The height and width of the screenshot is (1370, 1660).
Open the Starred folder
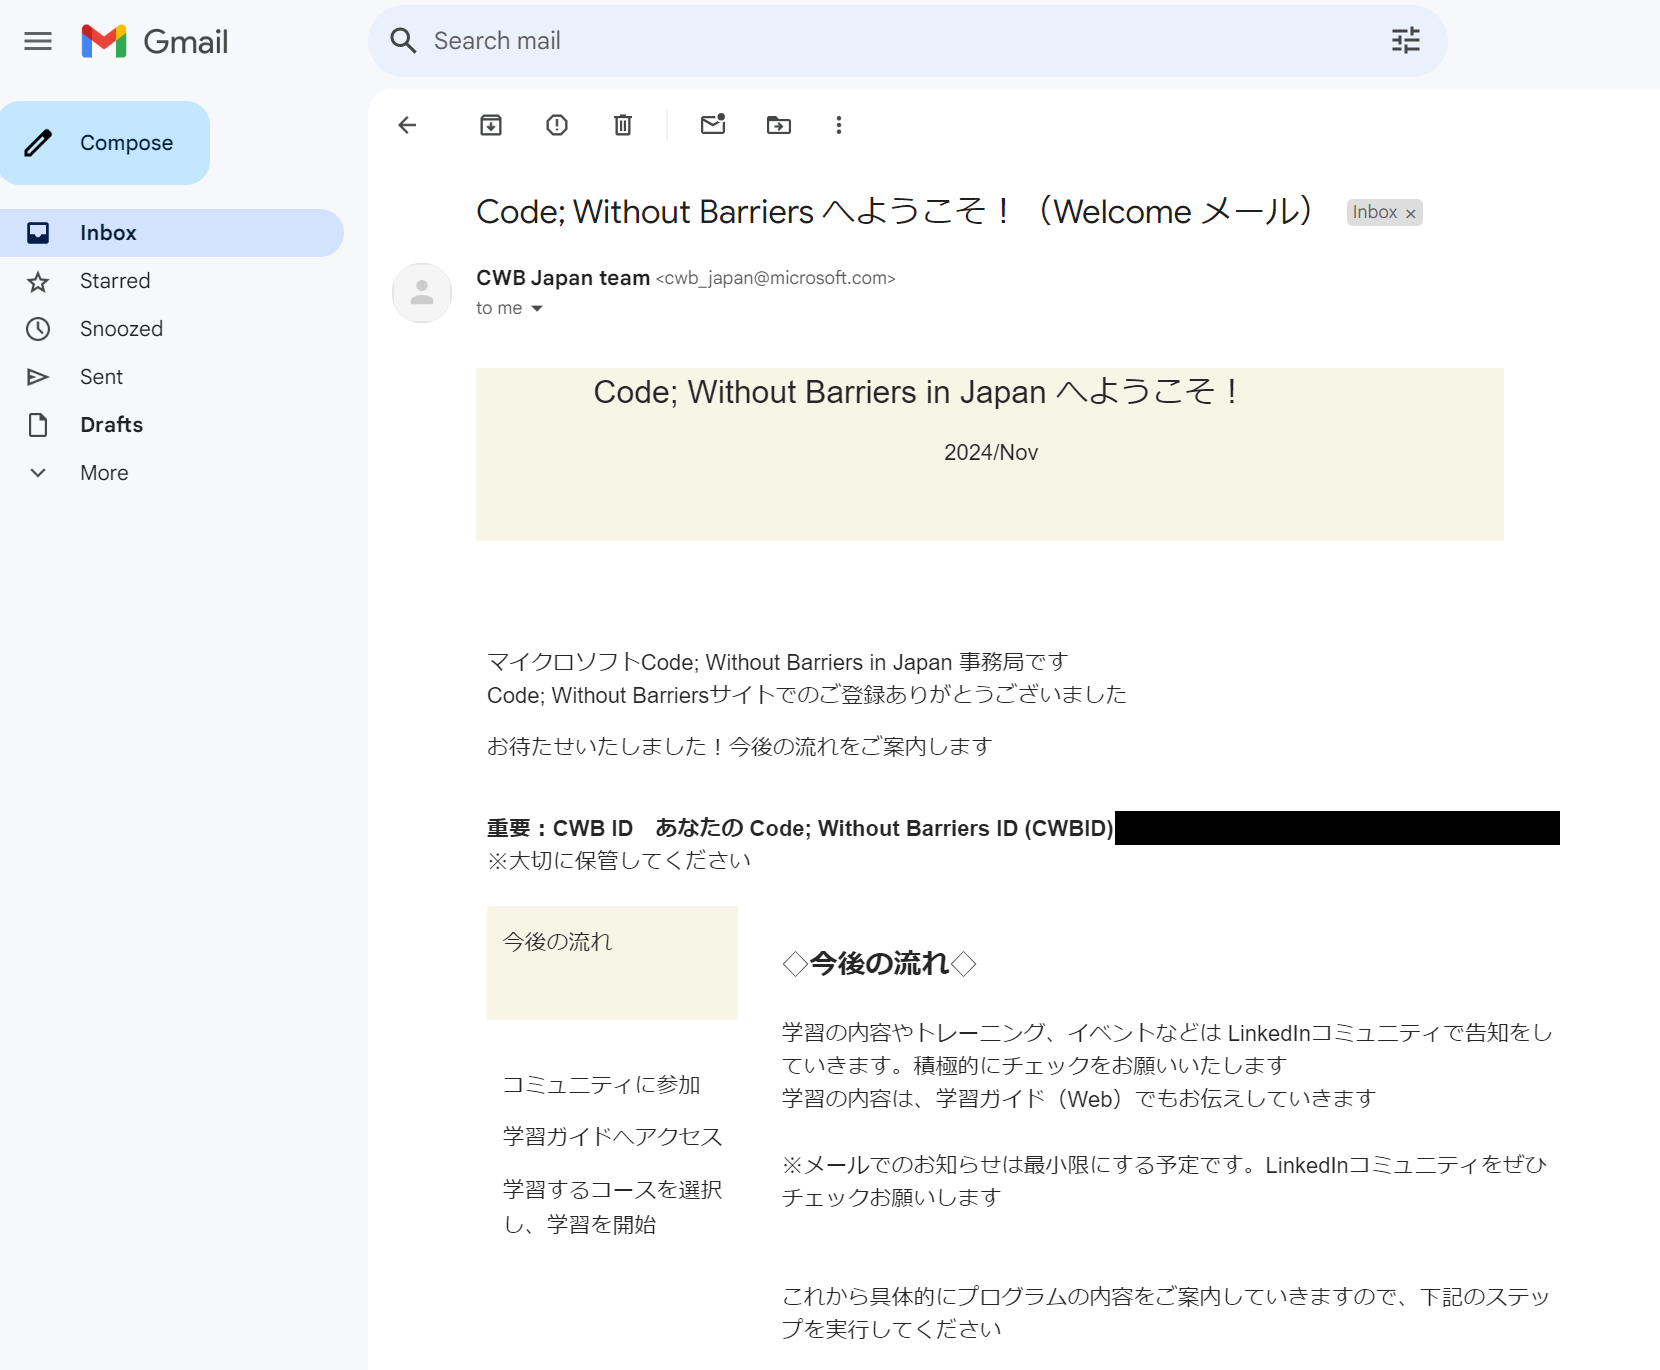(115, 281)
